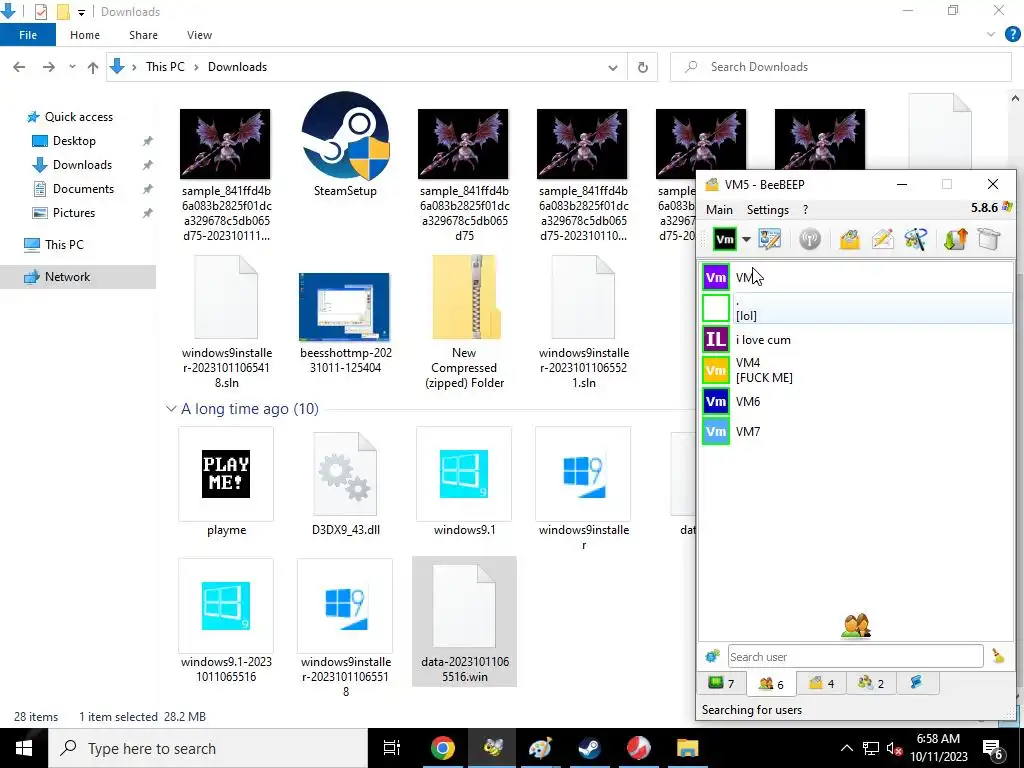Click the Forward arrow in Explorer
Screen dimensions: 1024x768
[48, 67]
